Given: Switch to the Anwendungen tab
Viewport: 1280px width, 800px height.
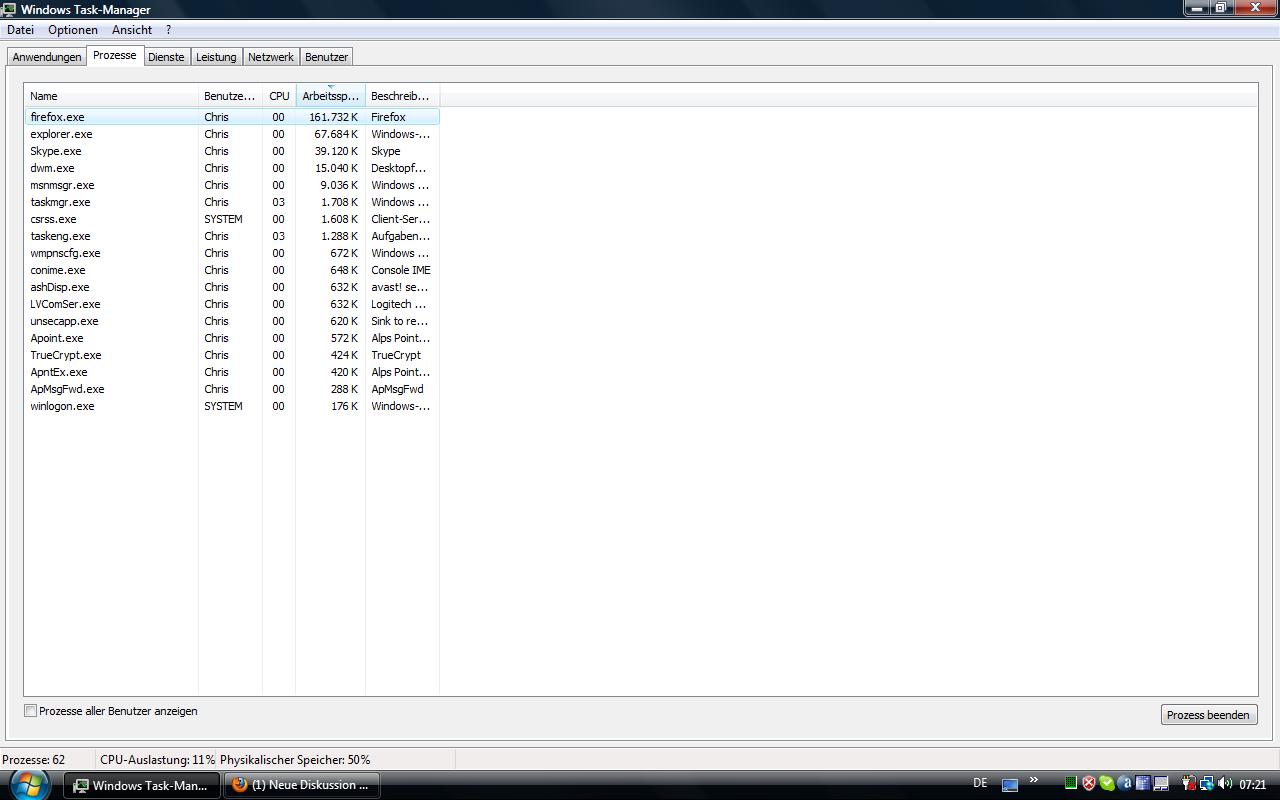Looking at the screenshot, I should [47, 57].
